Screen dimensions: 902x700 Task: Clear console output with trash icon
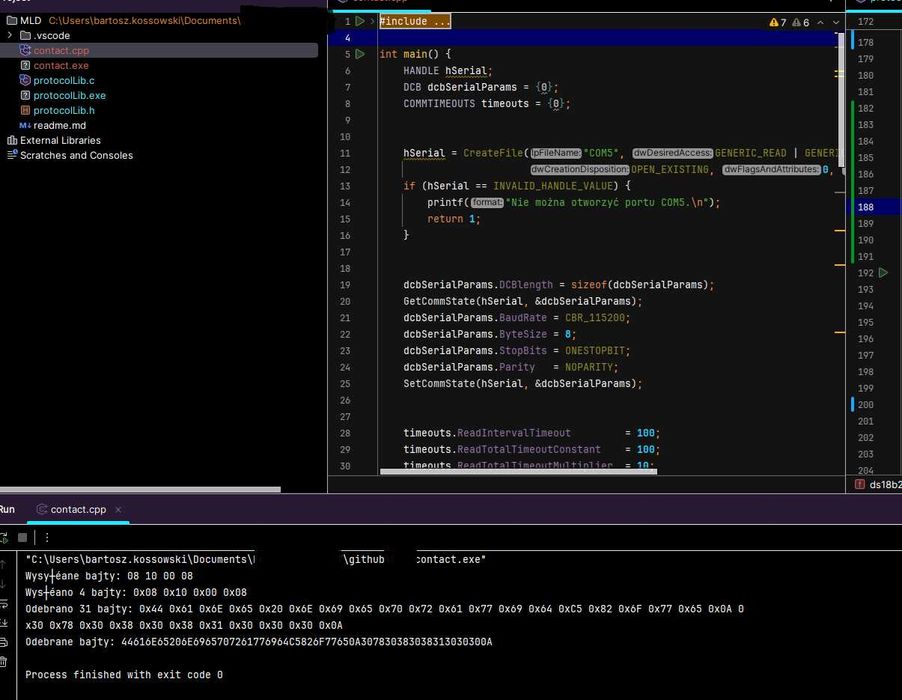click(5, 661)
